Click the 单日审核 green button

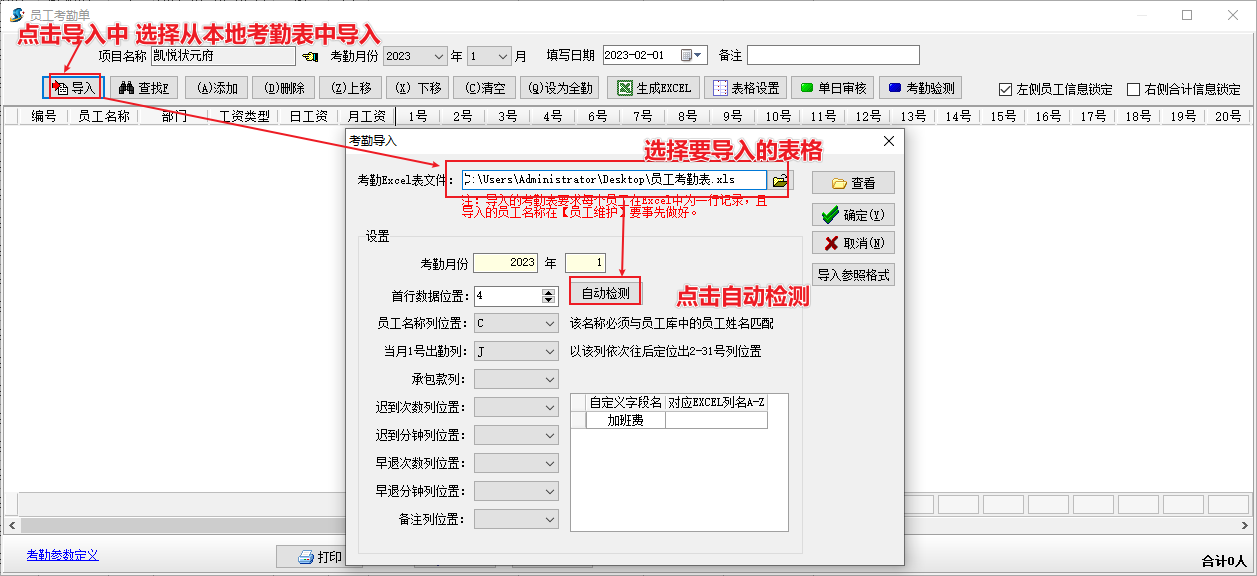coord(833,88)
